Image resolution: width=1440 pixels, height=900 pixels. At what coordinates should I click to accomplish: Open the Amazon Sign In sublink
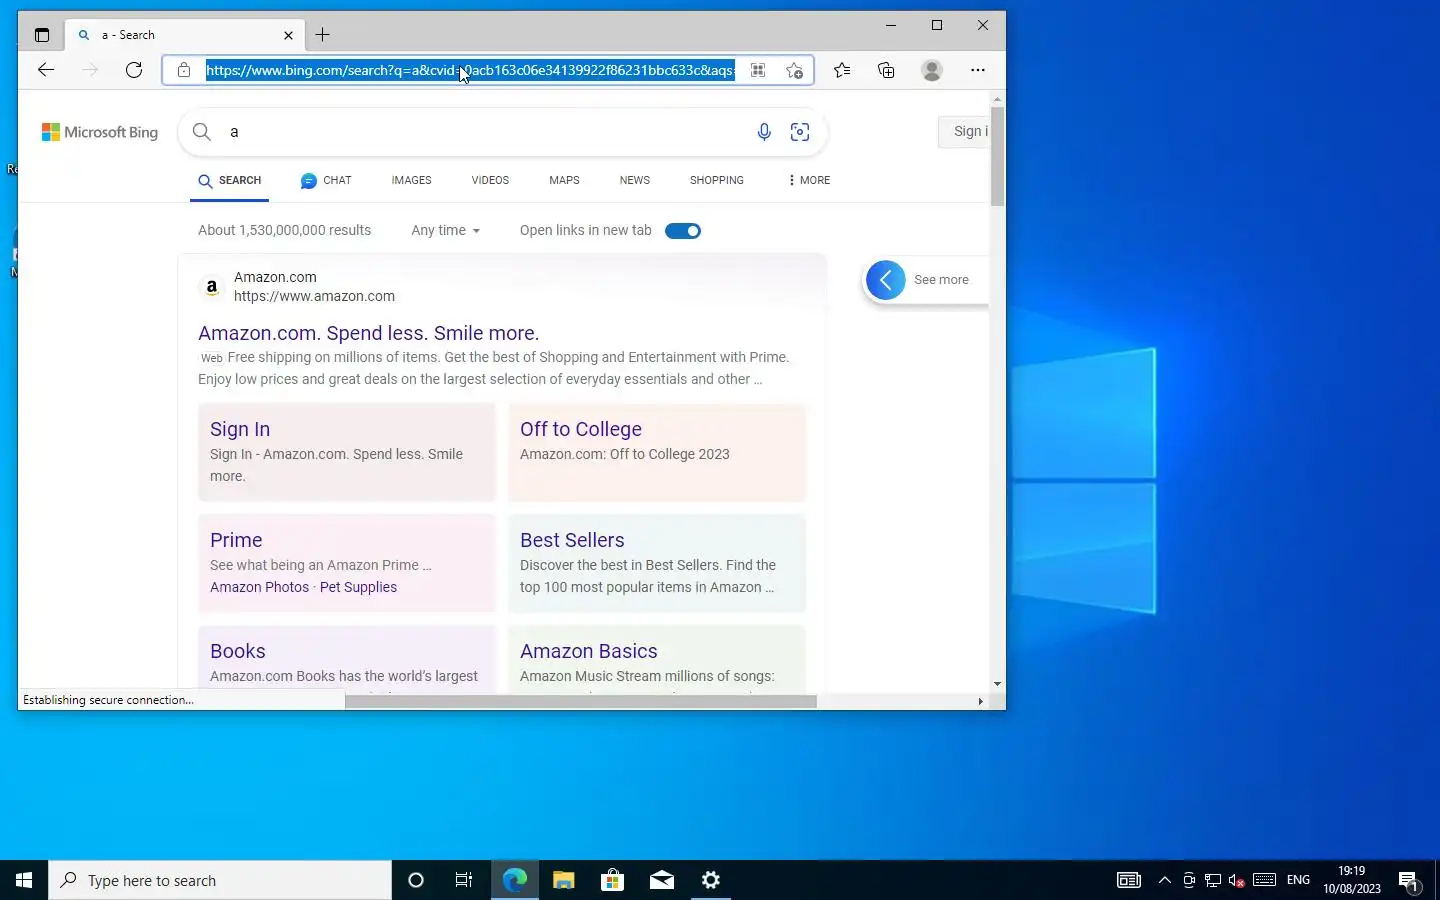(240, 429)
